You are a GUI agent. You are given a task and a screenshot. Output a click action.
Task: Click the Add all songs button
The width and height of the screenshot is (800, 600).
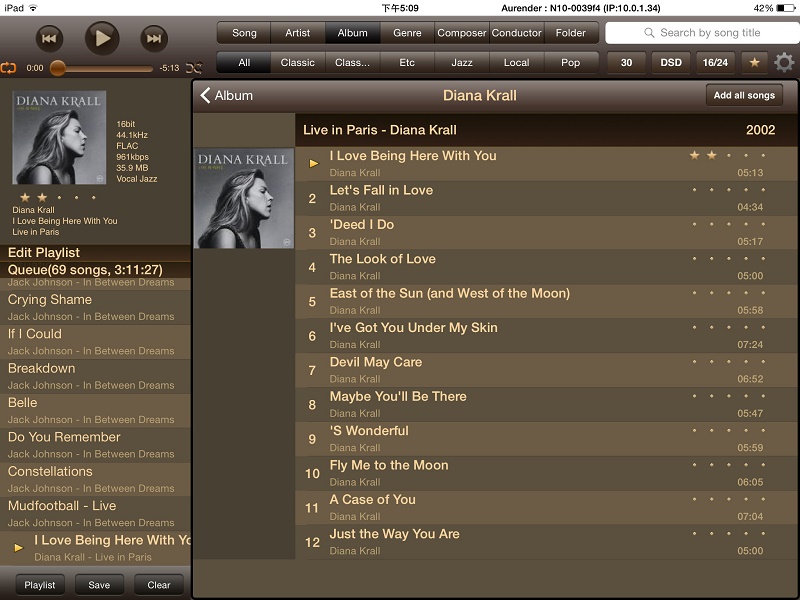point(744,95)
